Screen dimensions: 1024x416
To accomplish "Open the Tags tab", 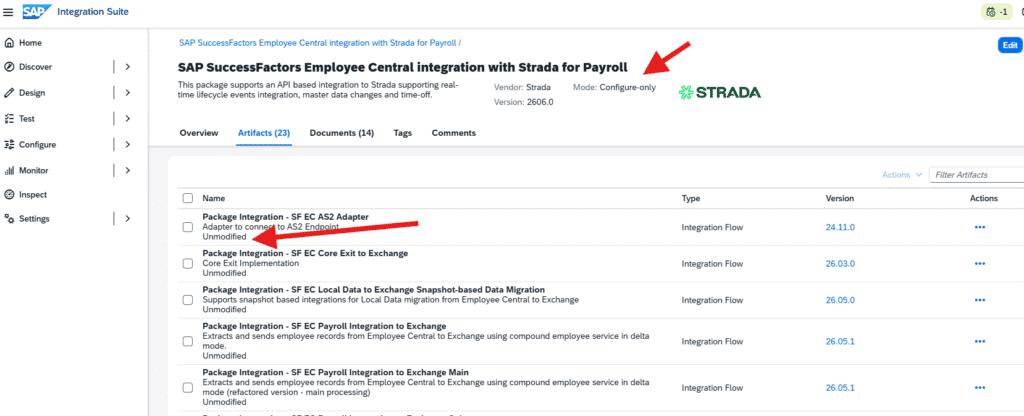I will tap(403, 133).
